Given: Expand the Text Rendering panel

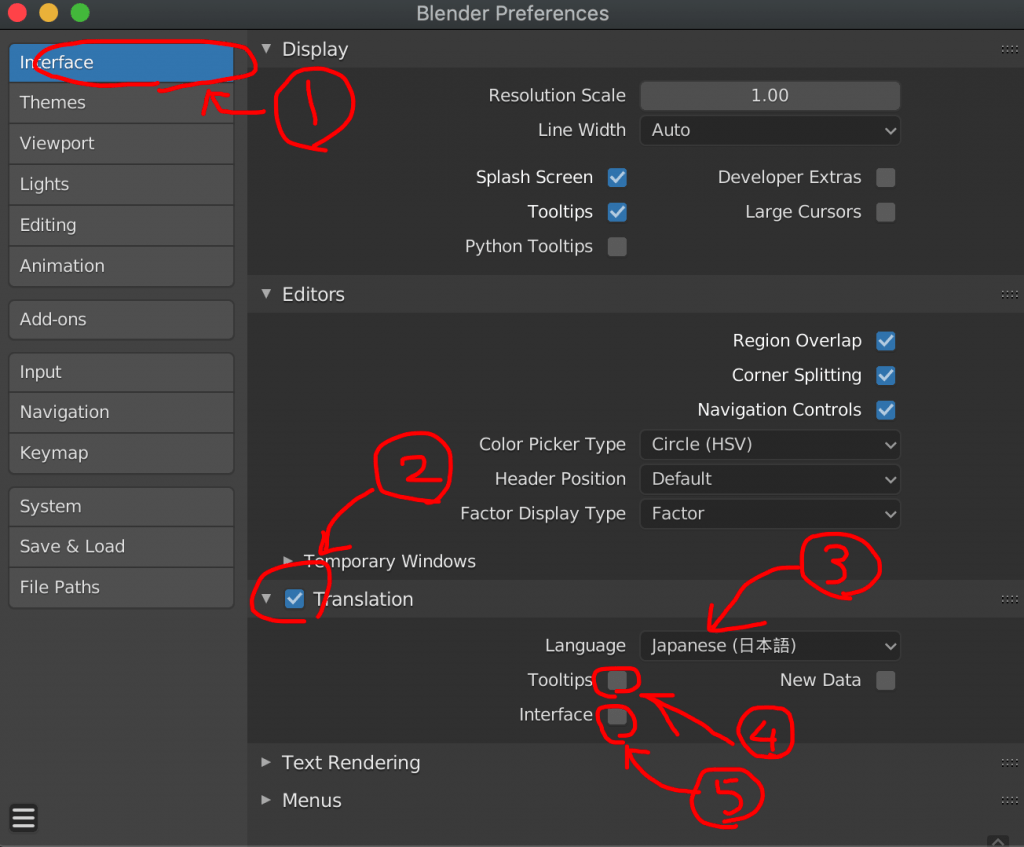Looking at the screenshot, I should click(266, 762).
